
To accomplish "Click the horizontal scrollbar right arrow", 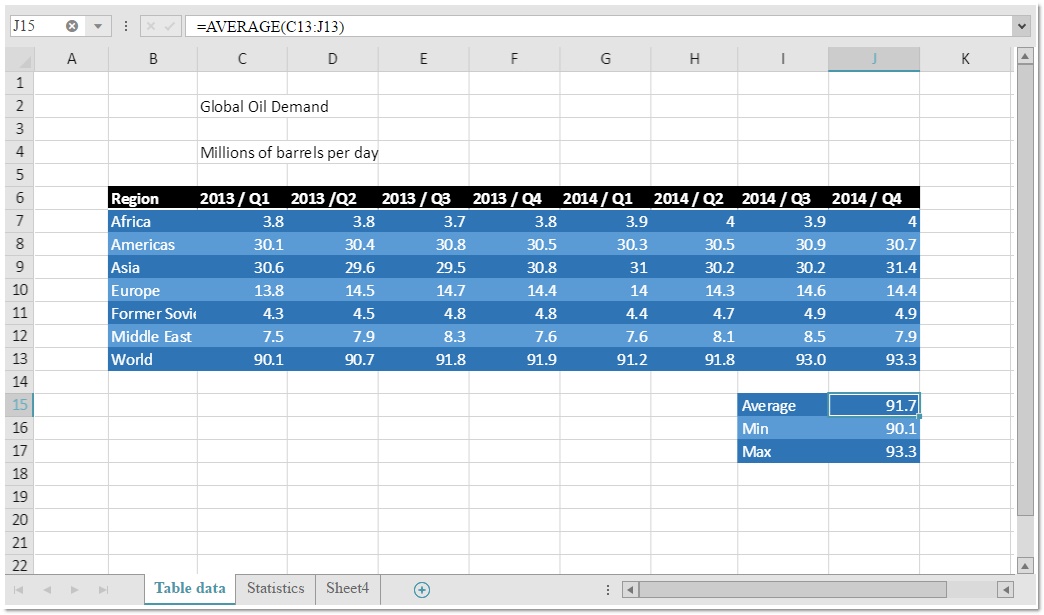I will [1005, 590].
